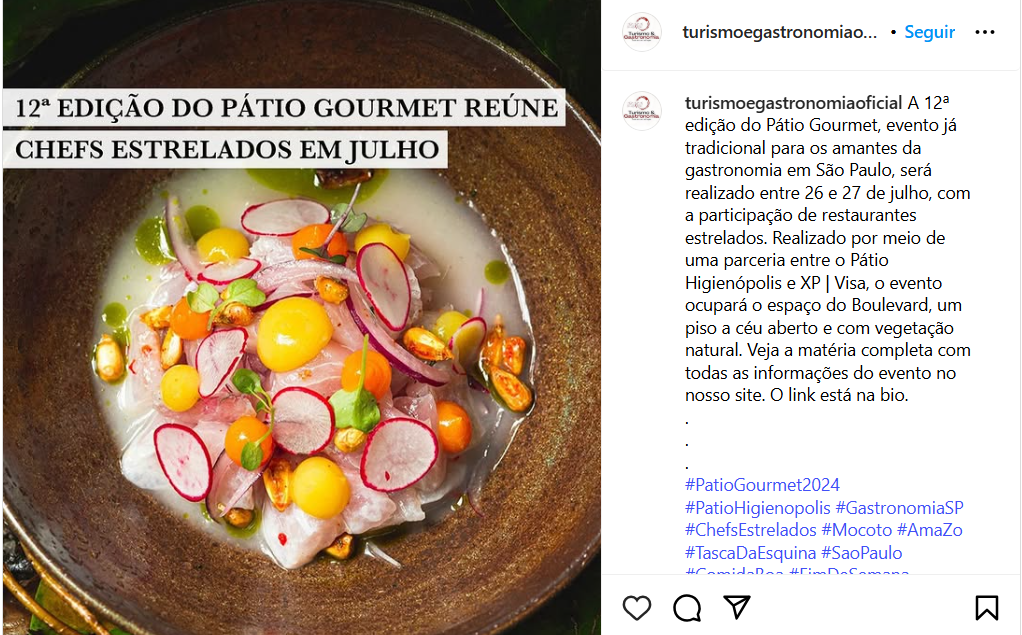This screenshot has width=1022, height=635.
Task: Open comments with the speech bubble icon
Action: [687, 608]
